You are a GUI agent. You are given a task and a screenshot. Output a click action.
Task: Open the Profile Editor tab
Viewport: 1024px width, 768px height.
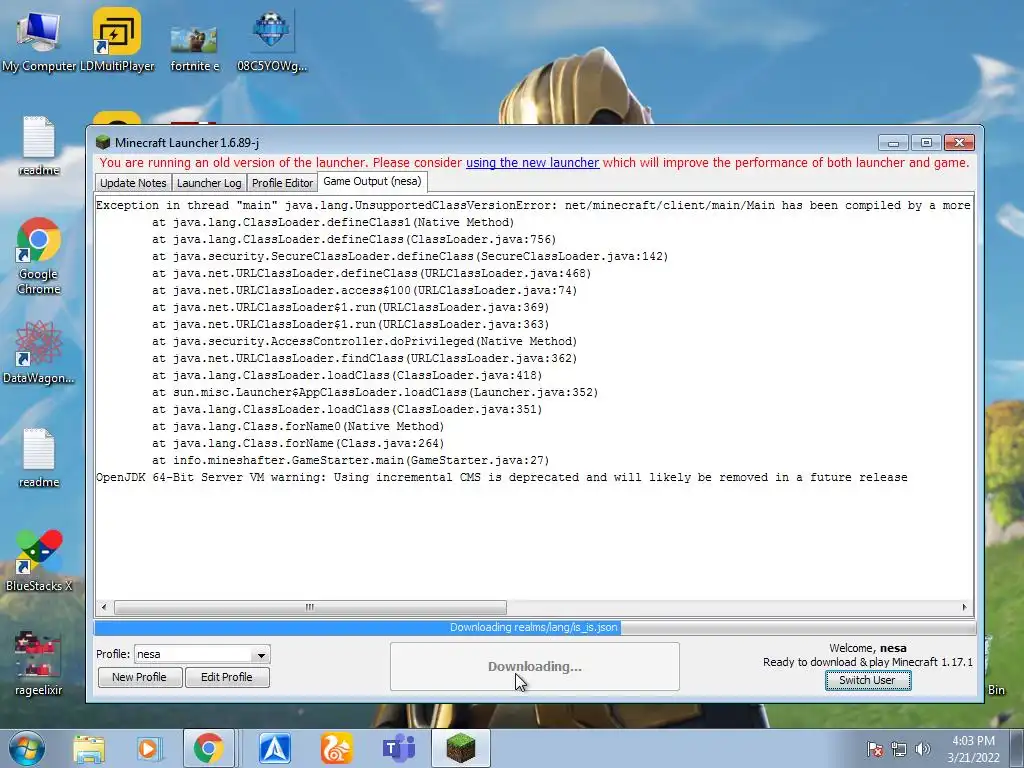point(282,183)
